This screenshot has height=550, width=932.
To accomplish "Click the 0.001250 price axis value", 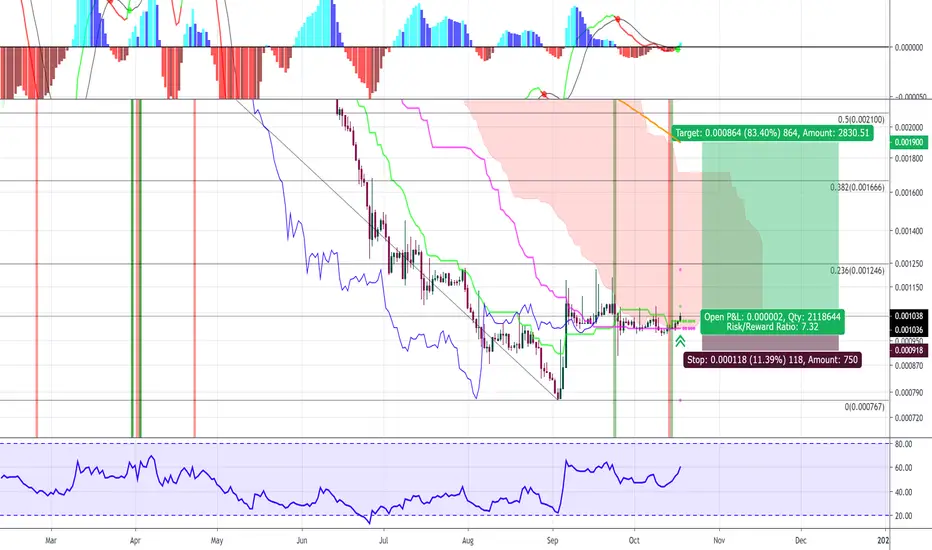I will [909, 263].
